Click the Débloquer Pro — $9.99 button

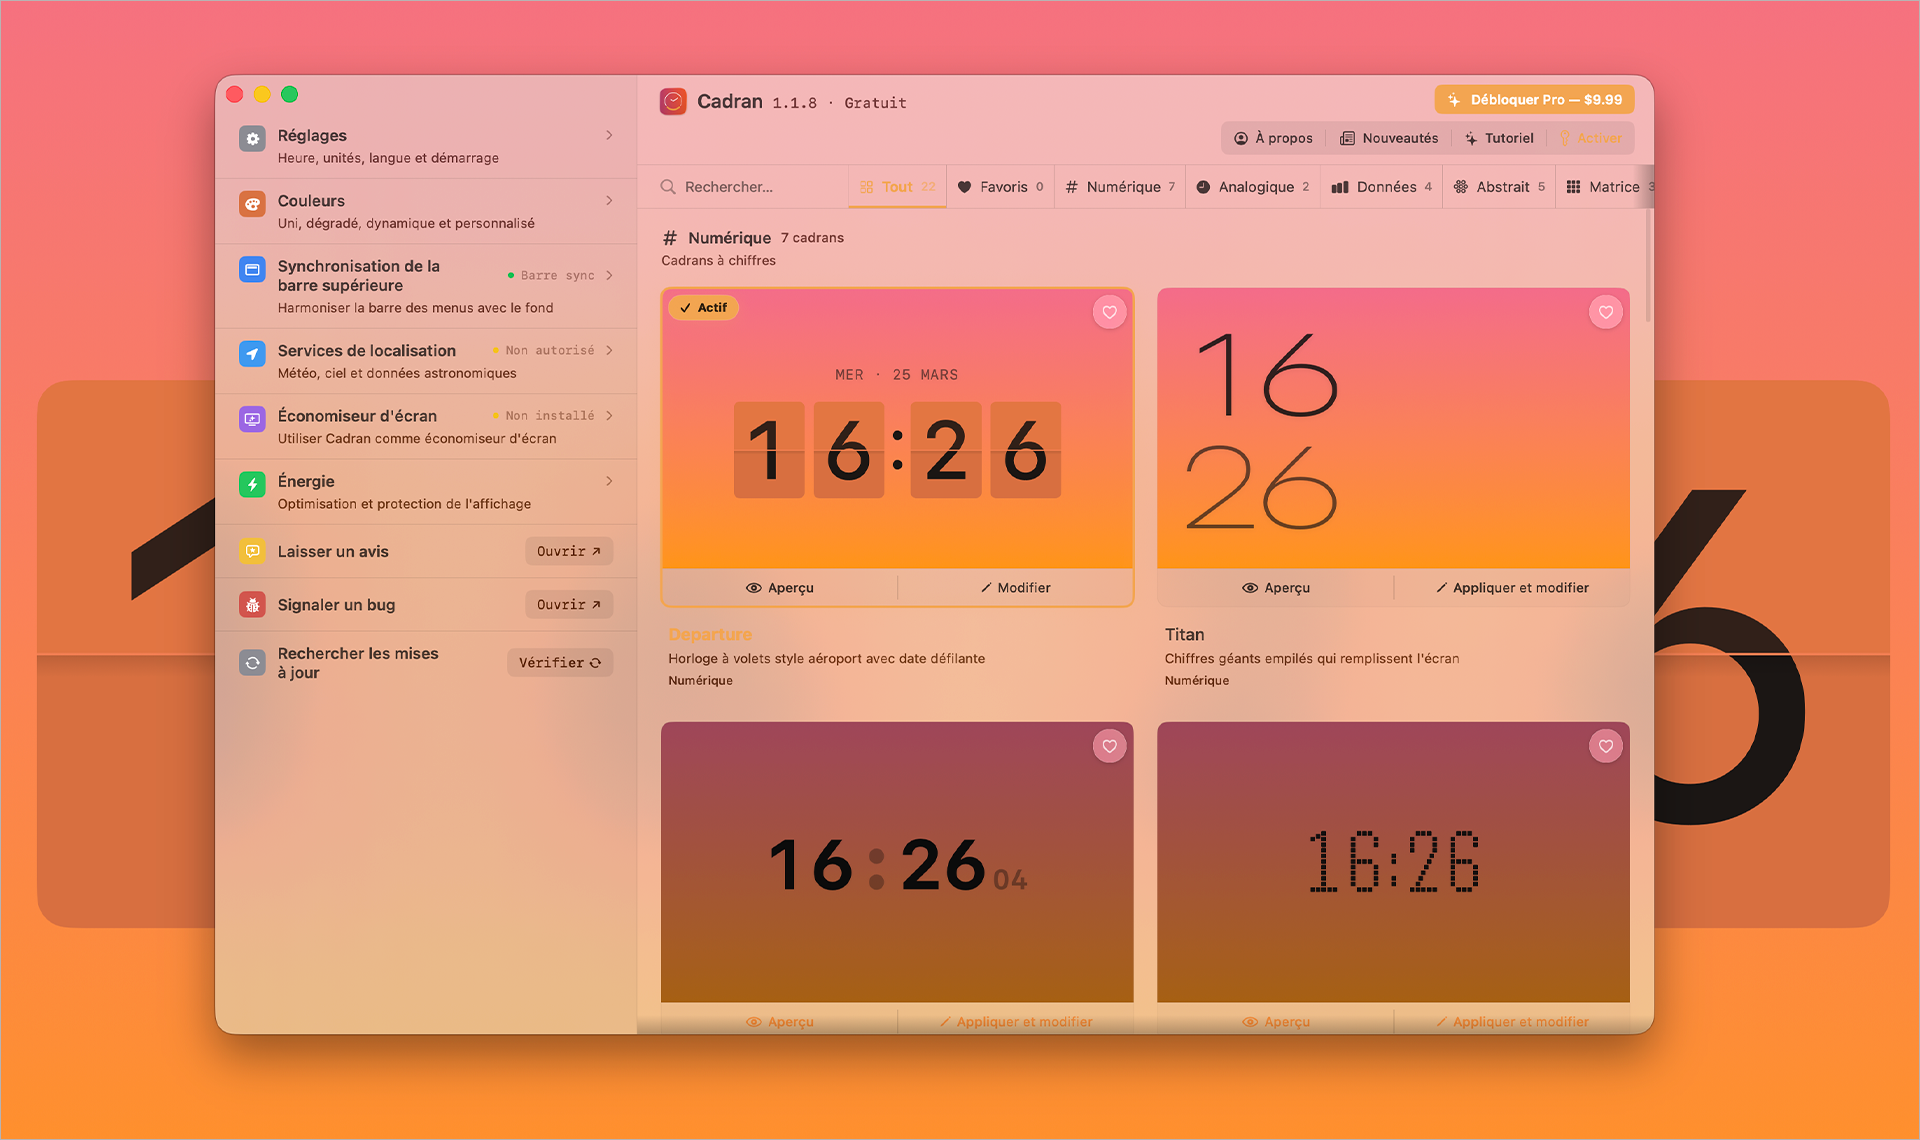pos(1534,99)
